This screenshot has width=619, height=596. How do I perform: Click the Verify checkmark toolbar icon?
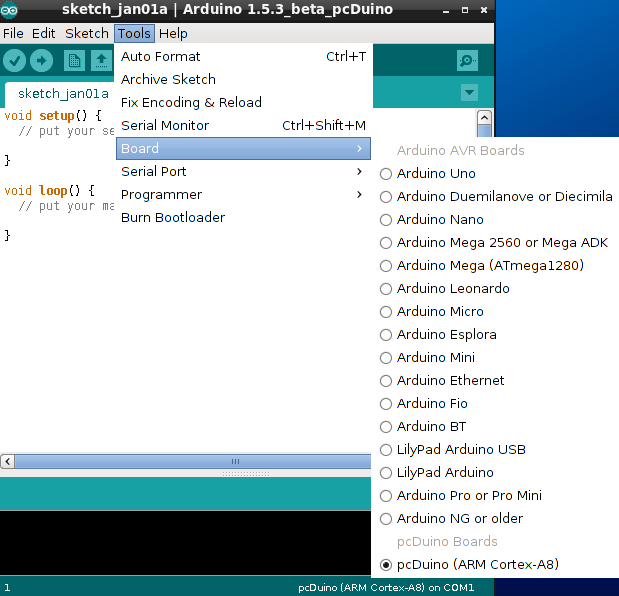pyautogui.click(x=15, y=61)
